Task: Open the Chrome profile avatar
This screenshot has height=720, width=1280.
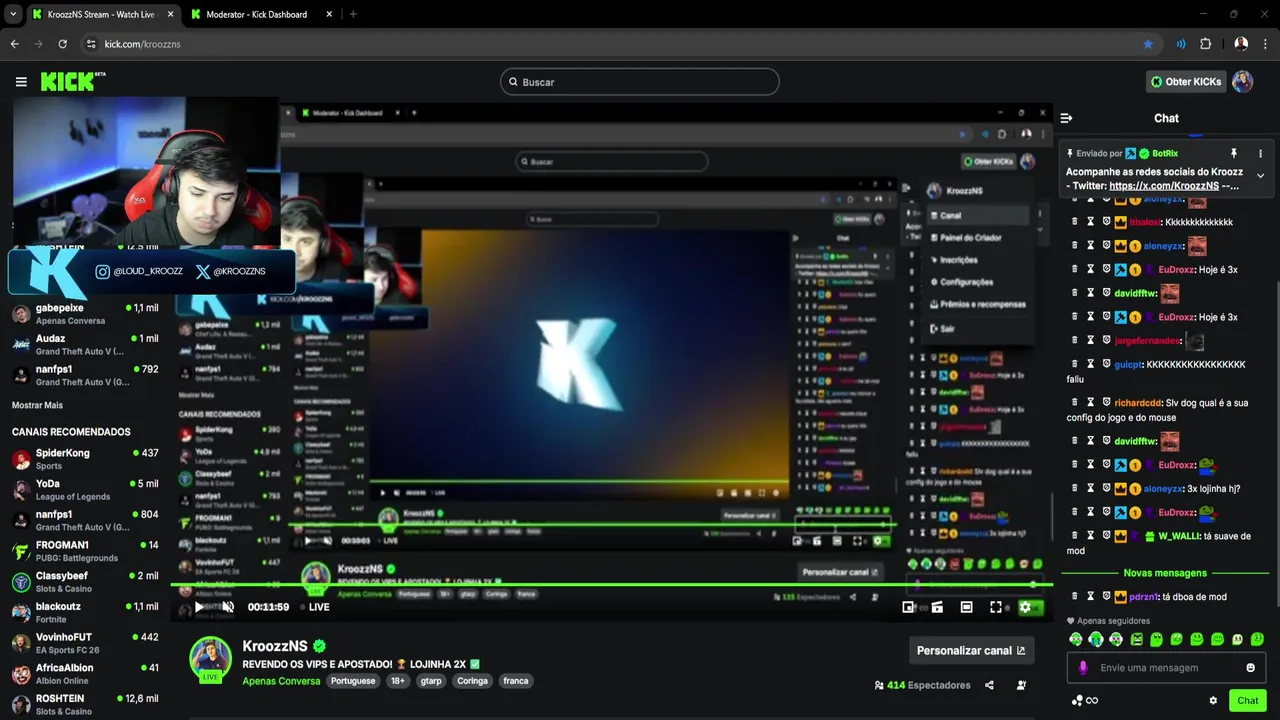Action: [1241, 44]
